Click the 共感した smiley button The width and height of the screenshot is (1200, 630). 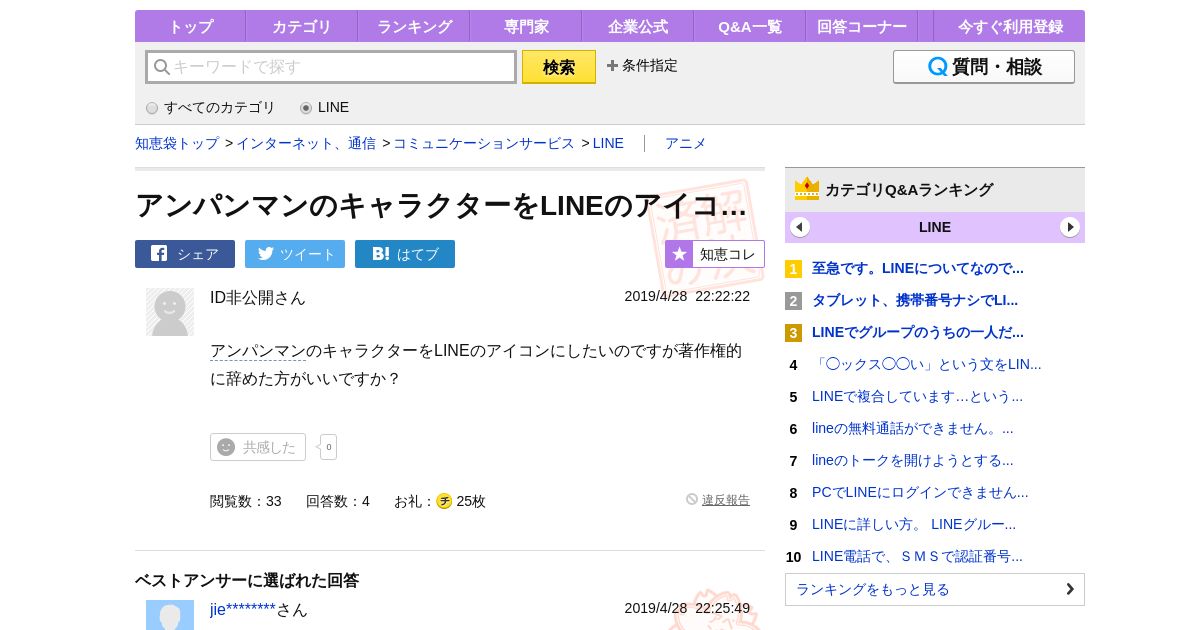pos(258,447)
